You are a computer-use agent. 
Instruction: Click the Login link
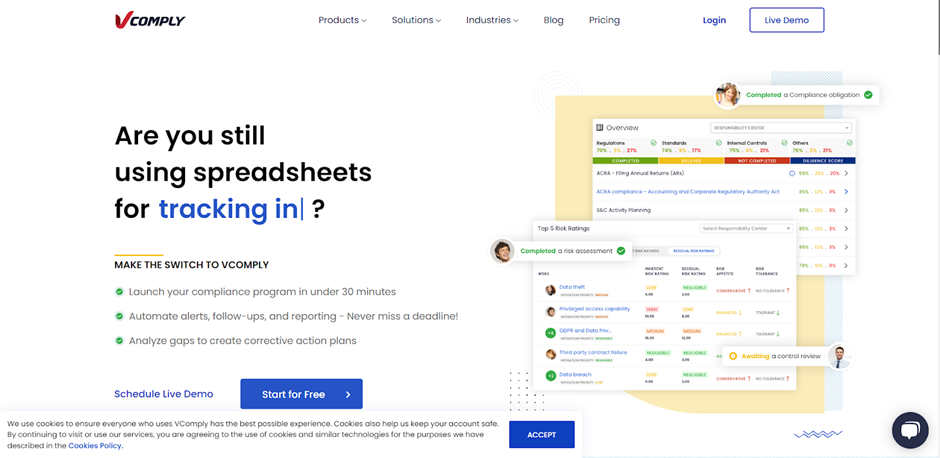714,20
